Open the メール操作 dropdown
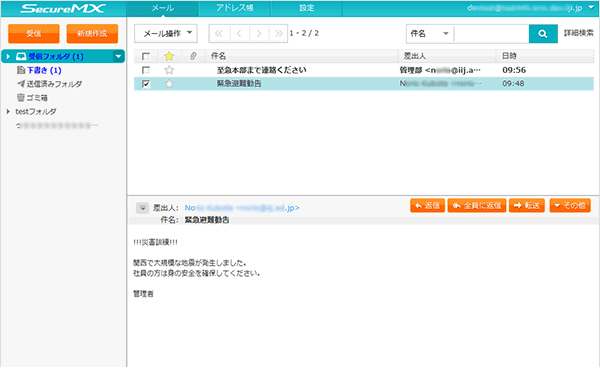The width and height of the screenshot is (600, 372). coord(166,34)
